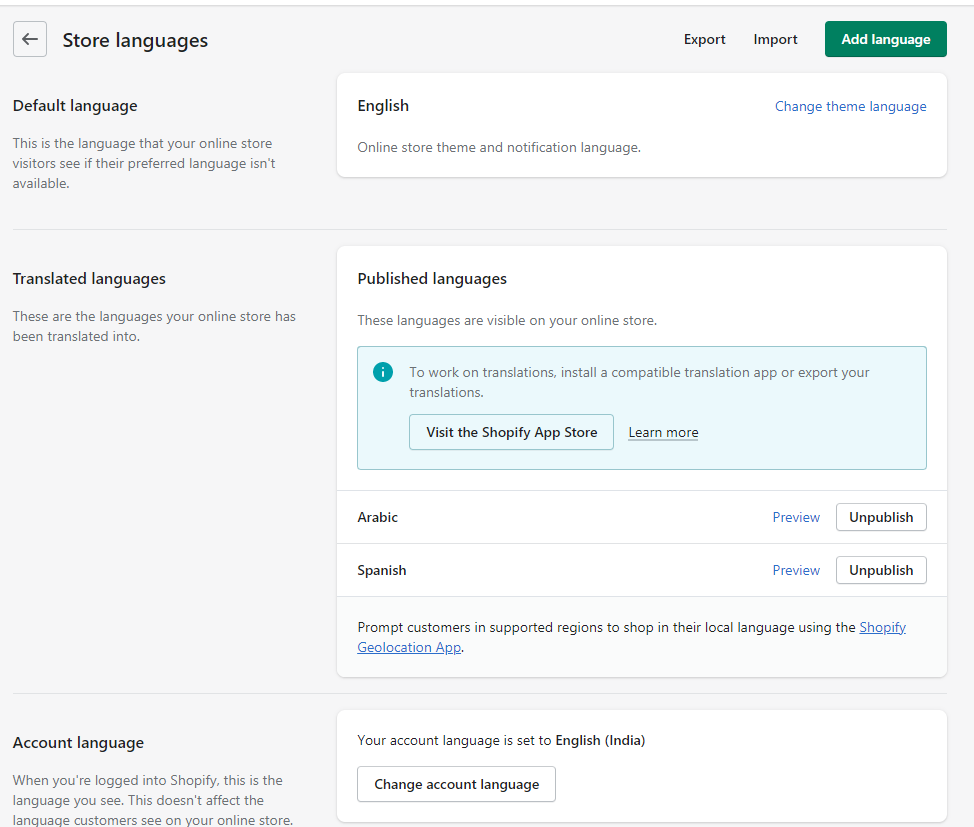The height and width of the screenshot is (827, 974).
Task: Click the English default language label
Action: click(x=383, y=106)
